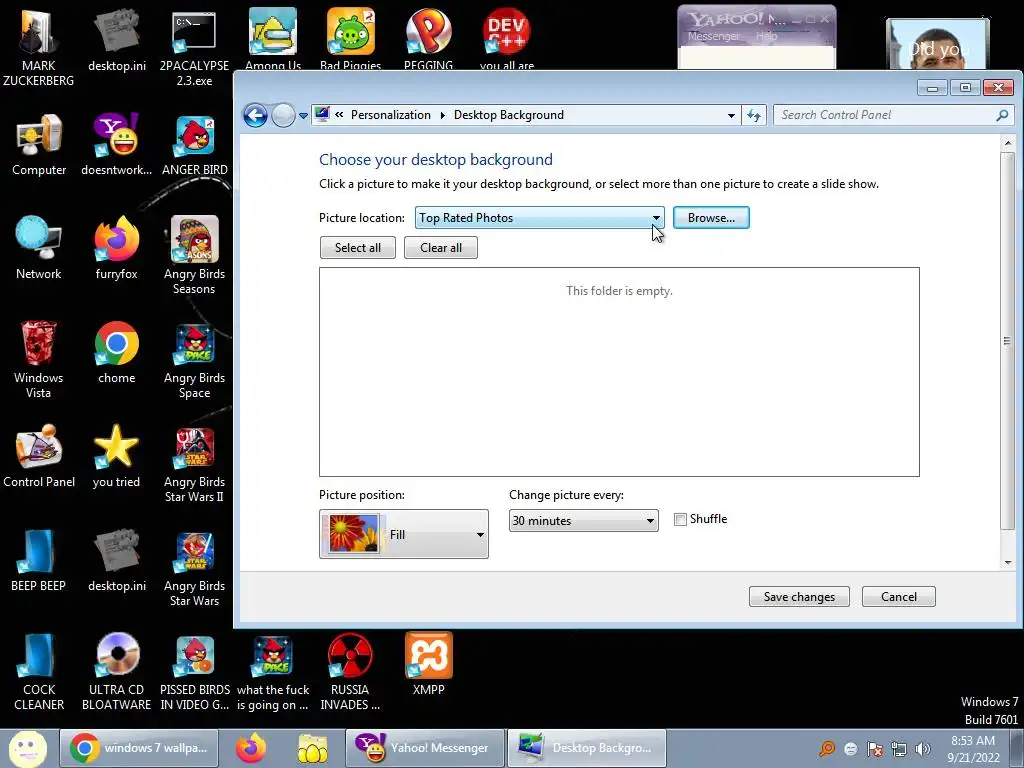Click the network tray icon
This screenshot has height=768, width=1024.
[x=899, y=749]
